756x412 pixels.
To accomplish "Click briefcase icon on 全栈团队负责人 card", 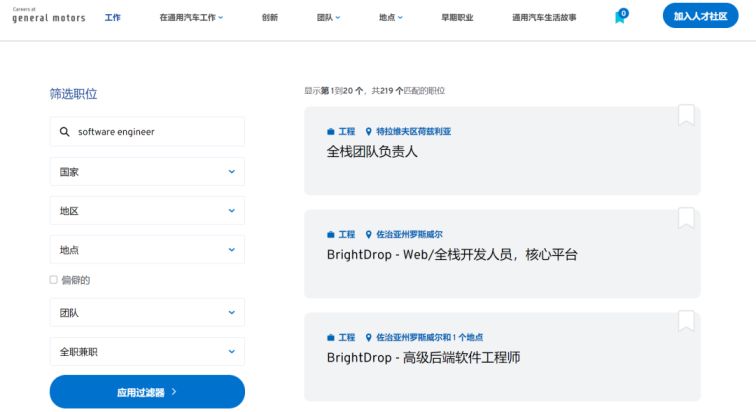I will coord(331,132).
